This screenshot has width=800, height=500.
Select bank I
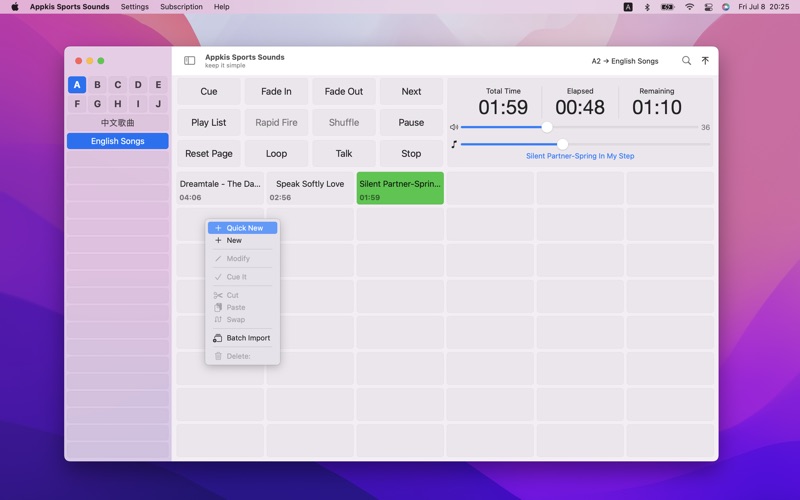coord(138,104)
